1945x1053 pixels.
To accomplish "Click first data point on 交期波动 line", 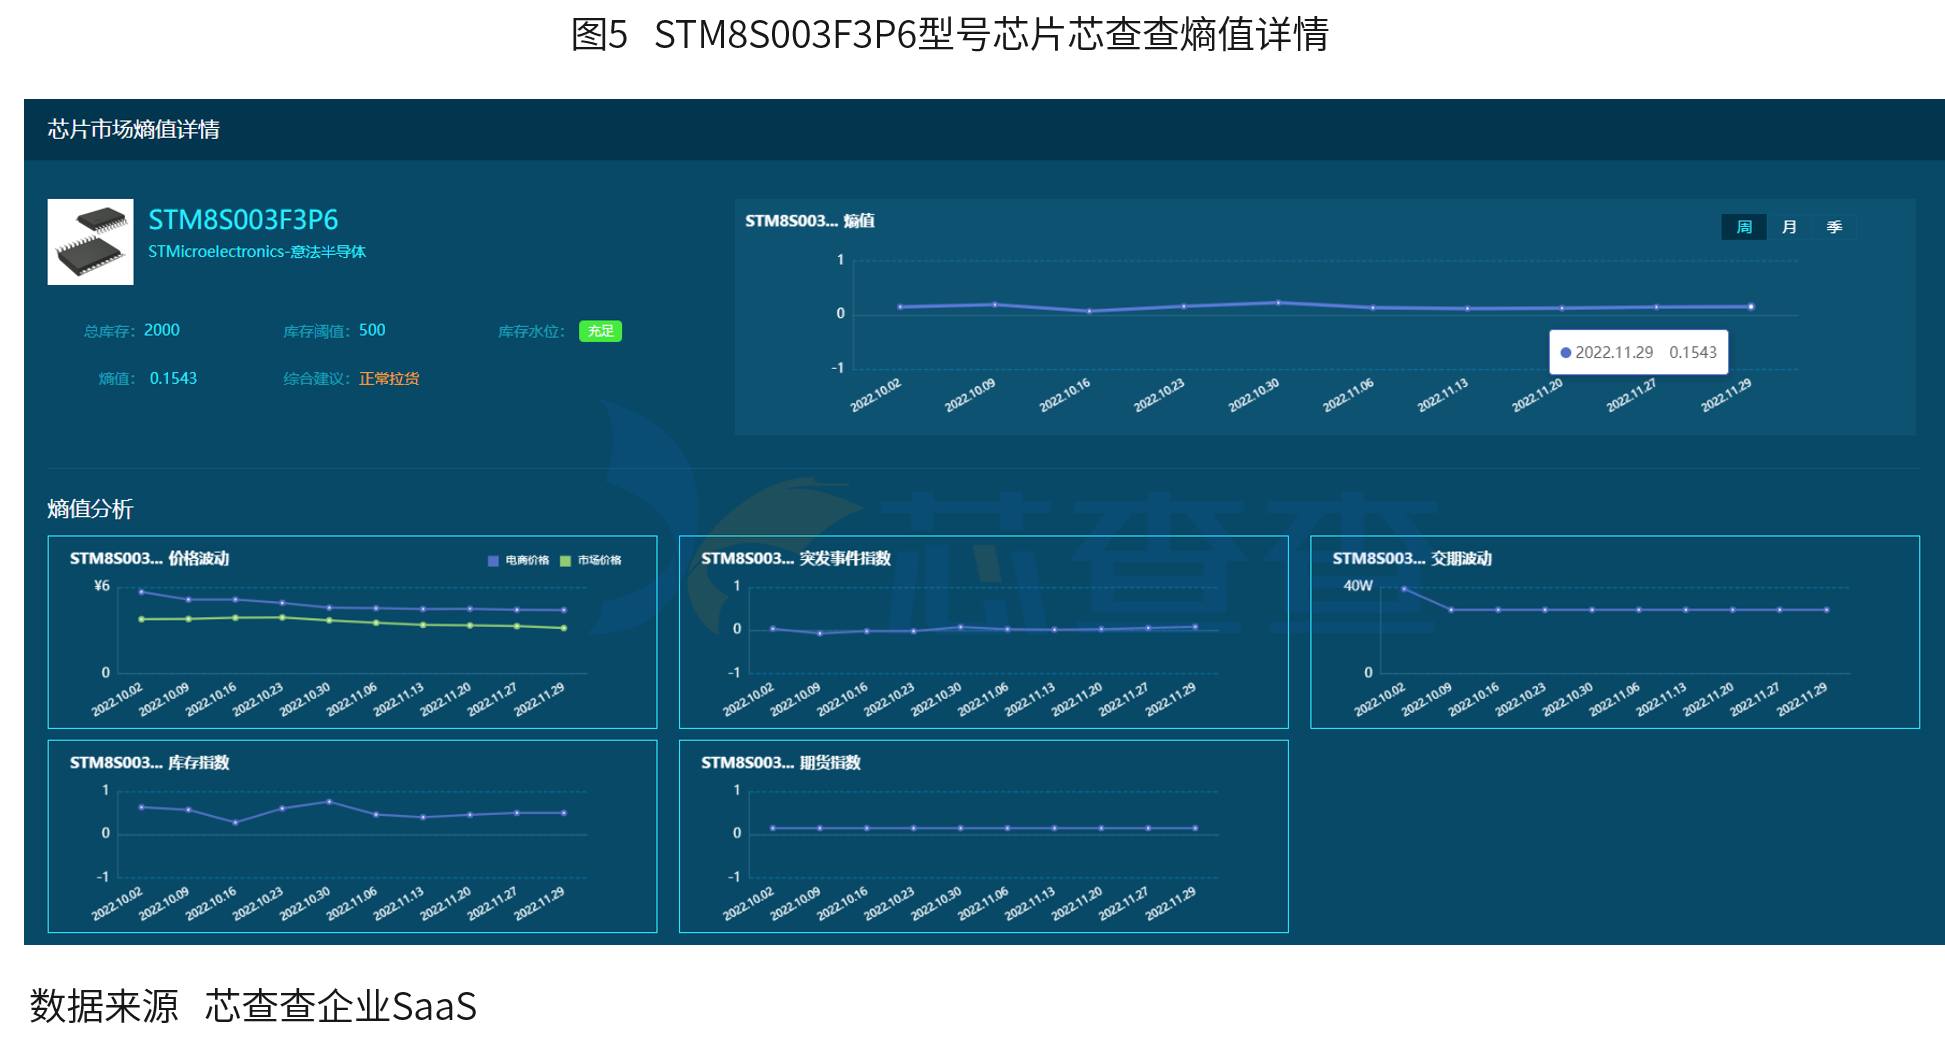I will tap(1404, 589).
